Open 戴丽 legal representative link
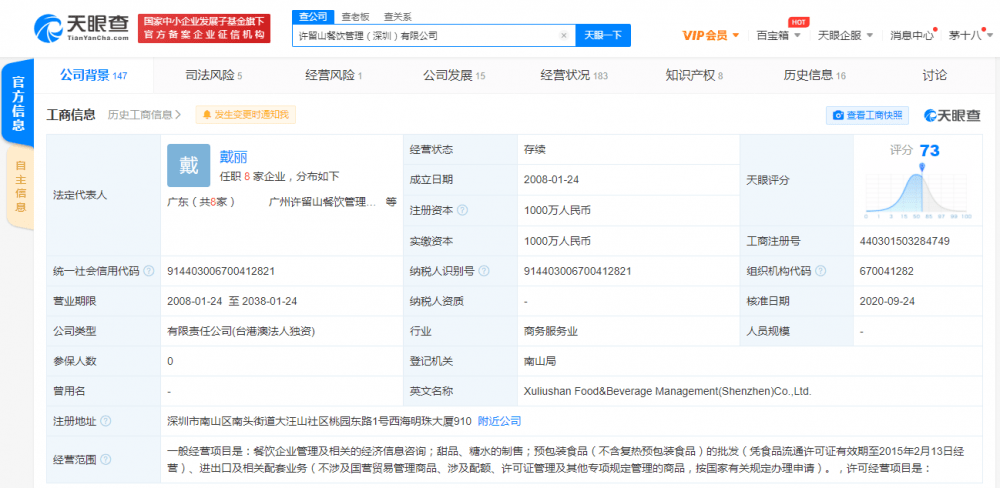Viewport: 1000px width, 488px height. (233, 157)
